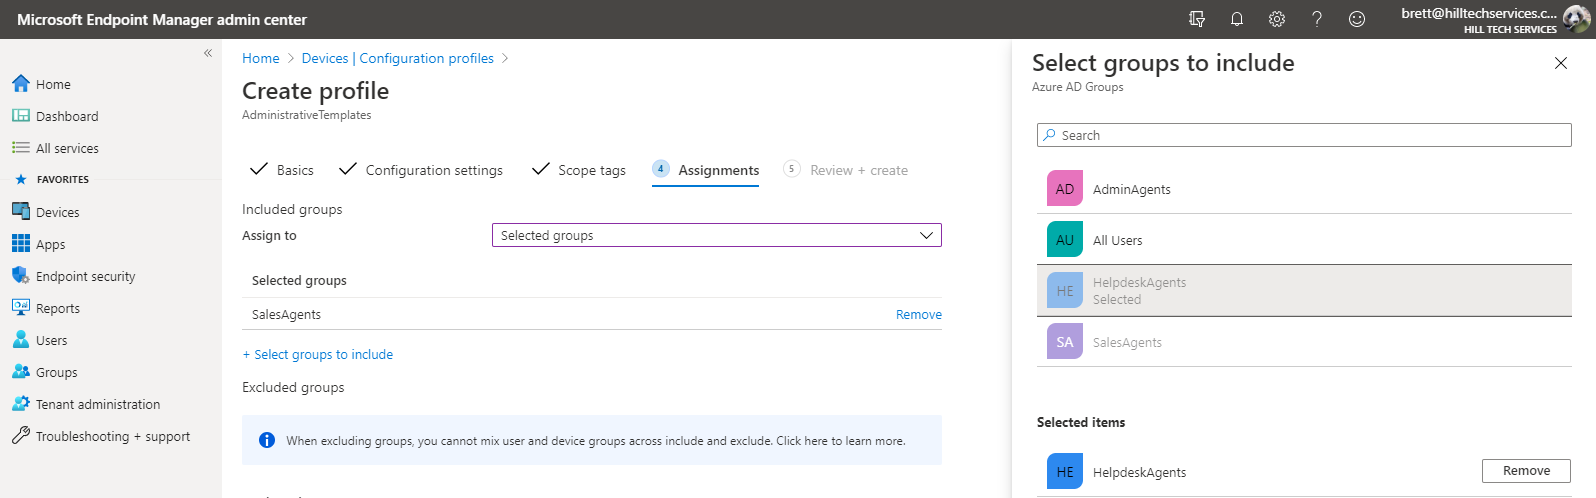Close the Select groups to include panel
Viewport: 1596px width, 498px height.
(x=1561, y=63)
